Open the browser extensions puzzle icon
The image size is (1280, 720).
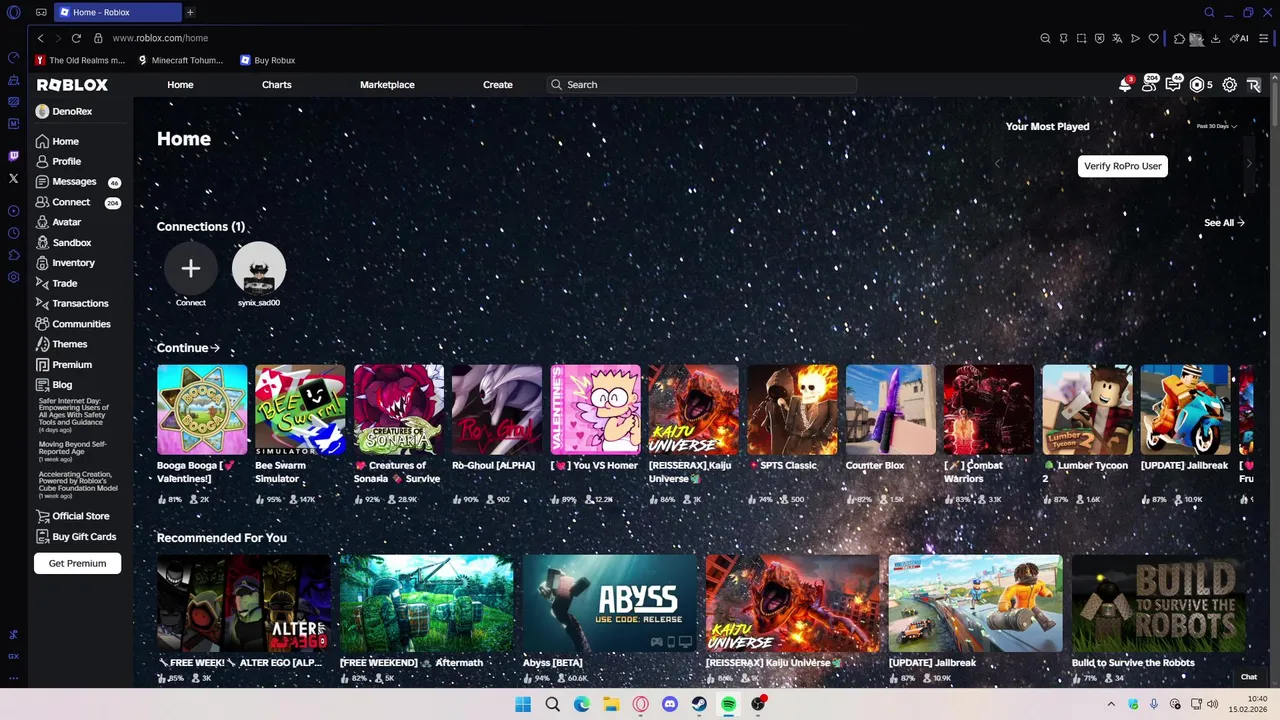coord(1180,38)
